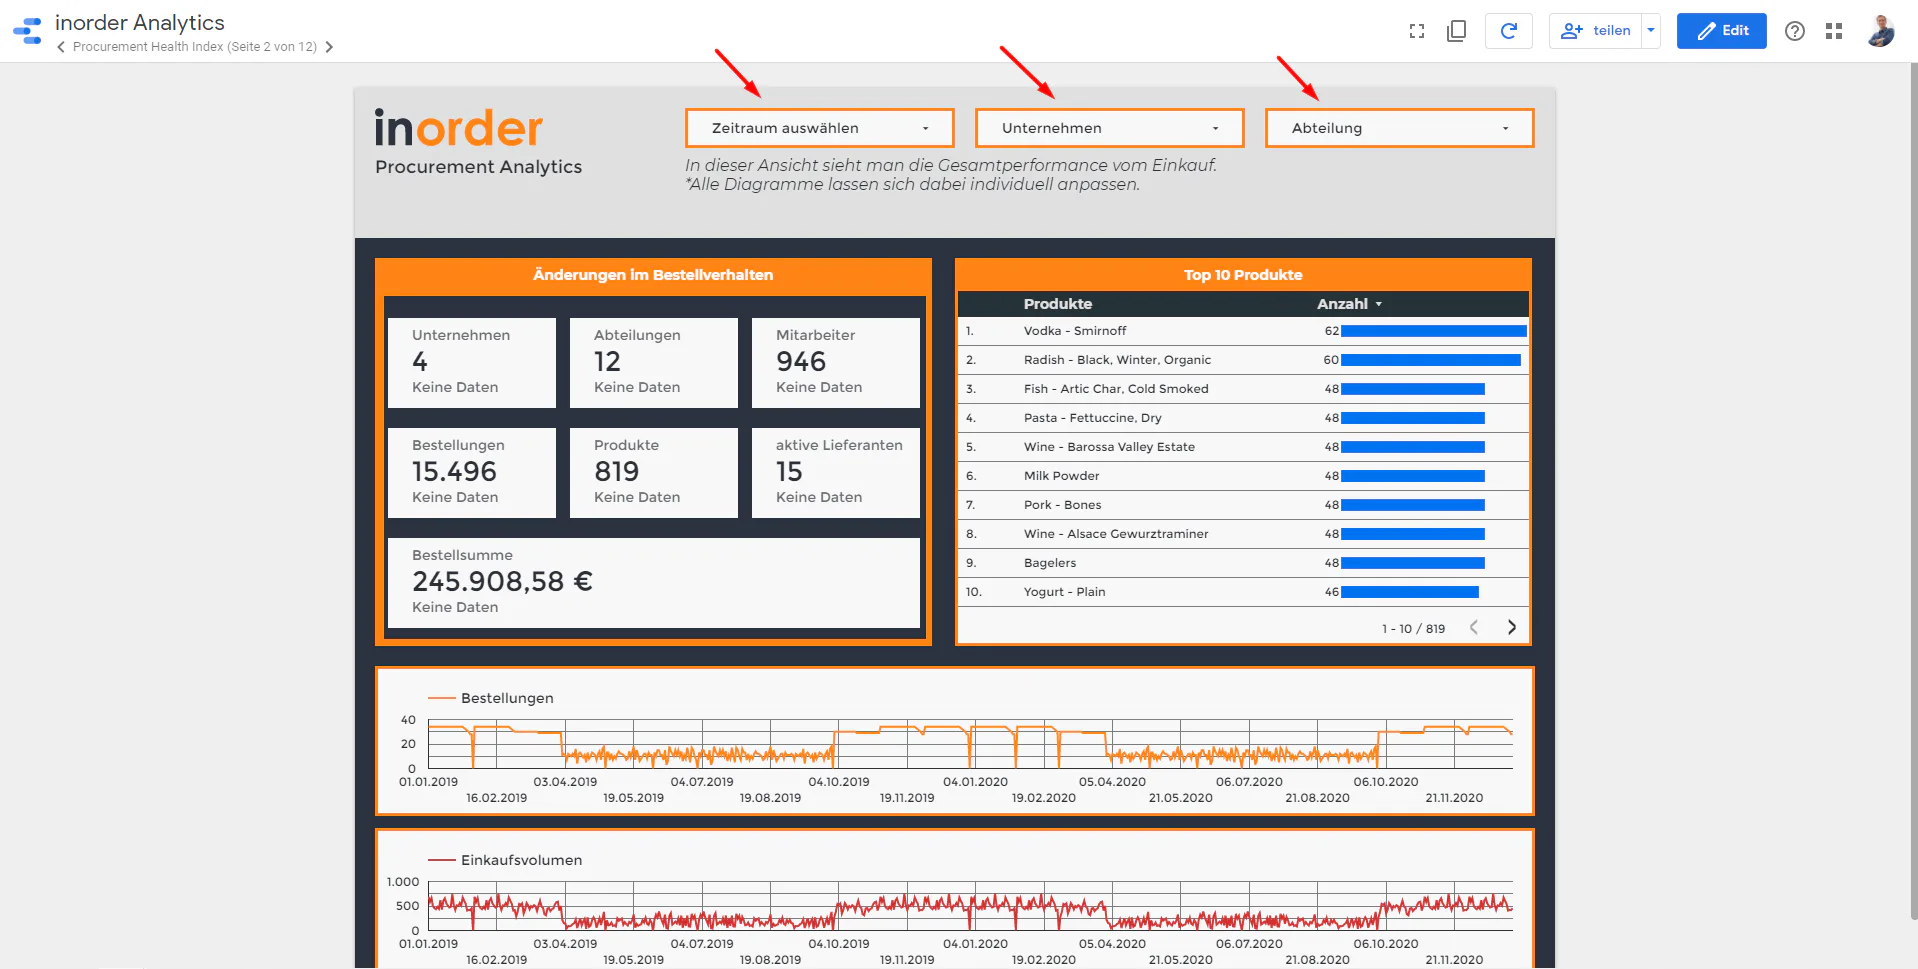1918x969 pixels.
Task: Expand share options arrow beside teilen
Action: click(x=1651, y=31)
